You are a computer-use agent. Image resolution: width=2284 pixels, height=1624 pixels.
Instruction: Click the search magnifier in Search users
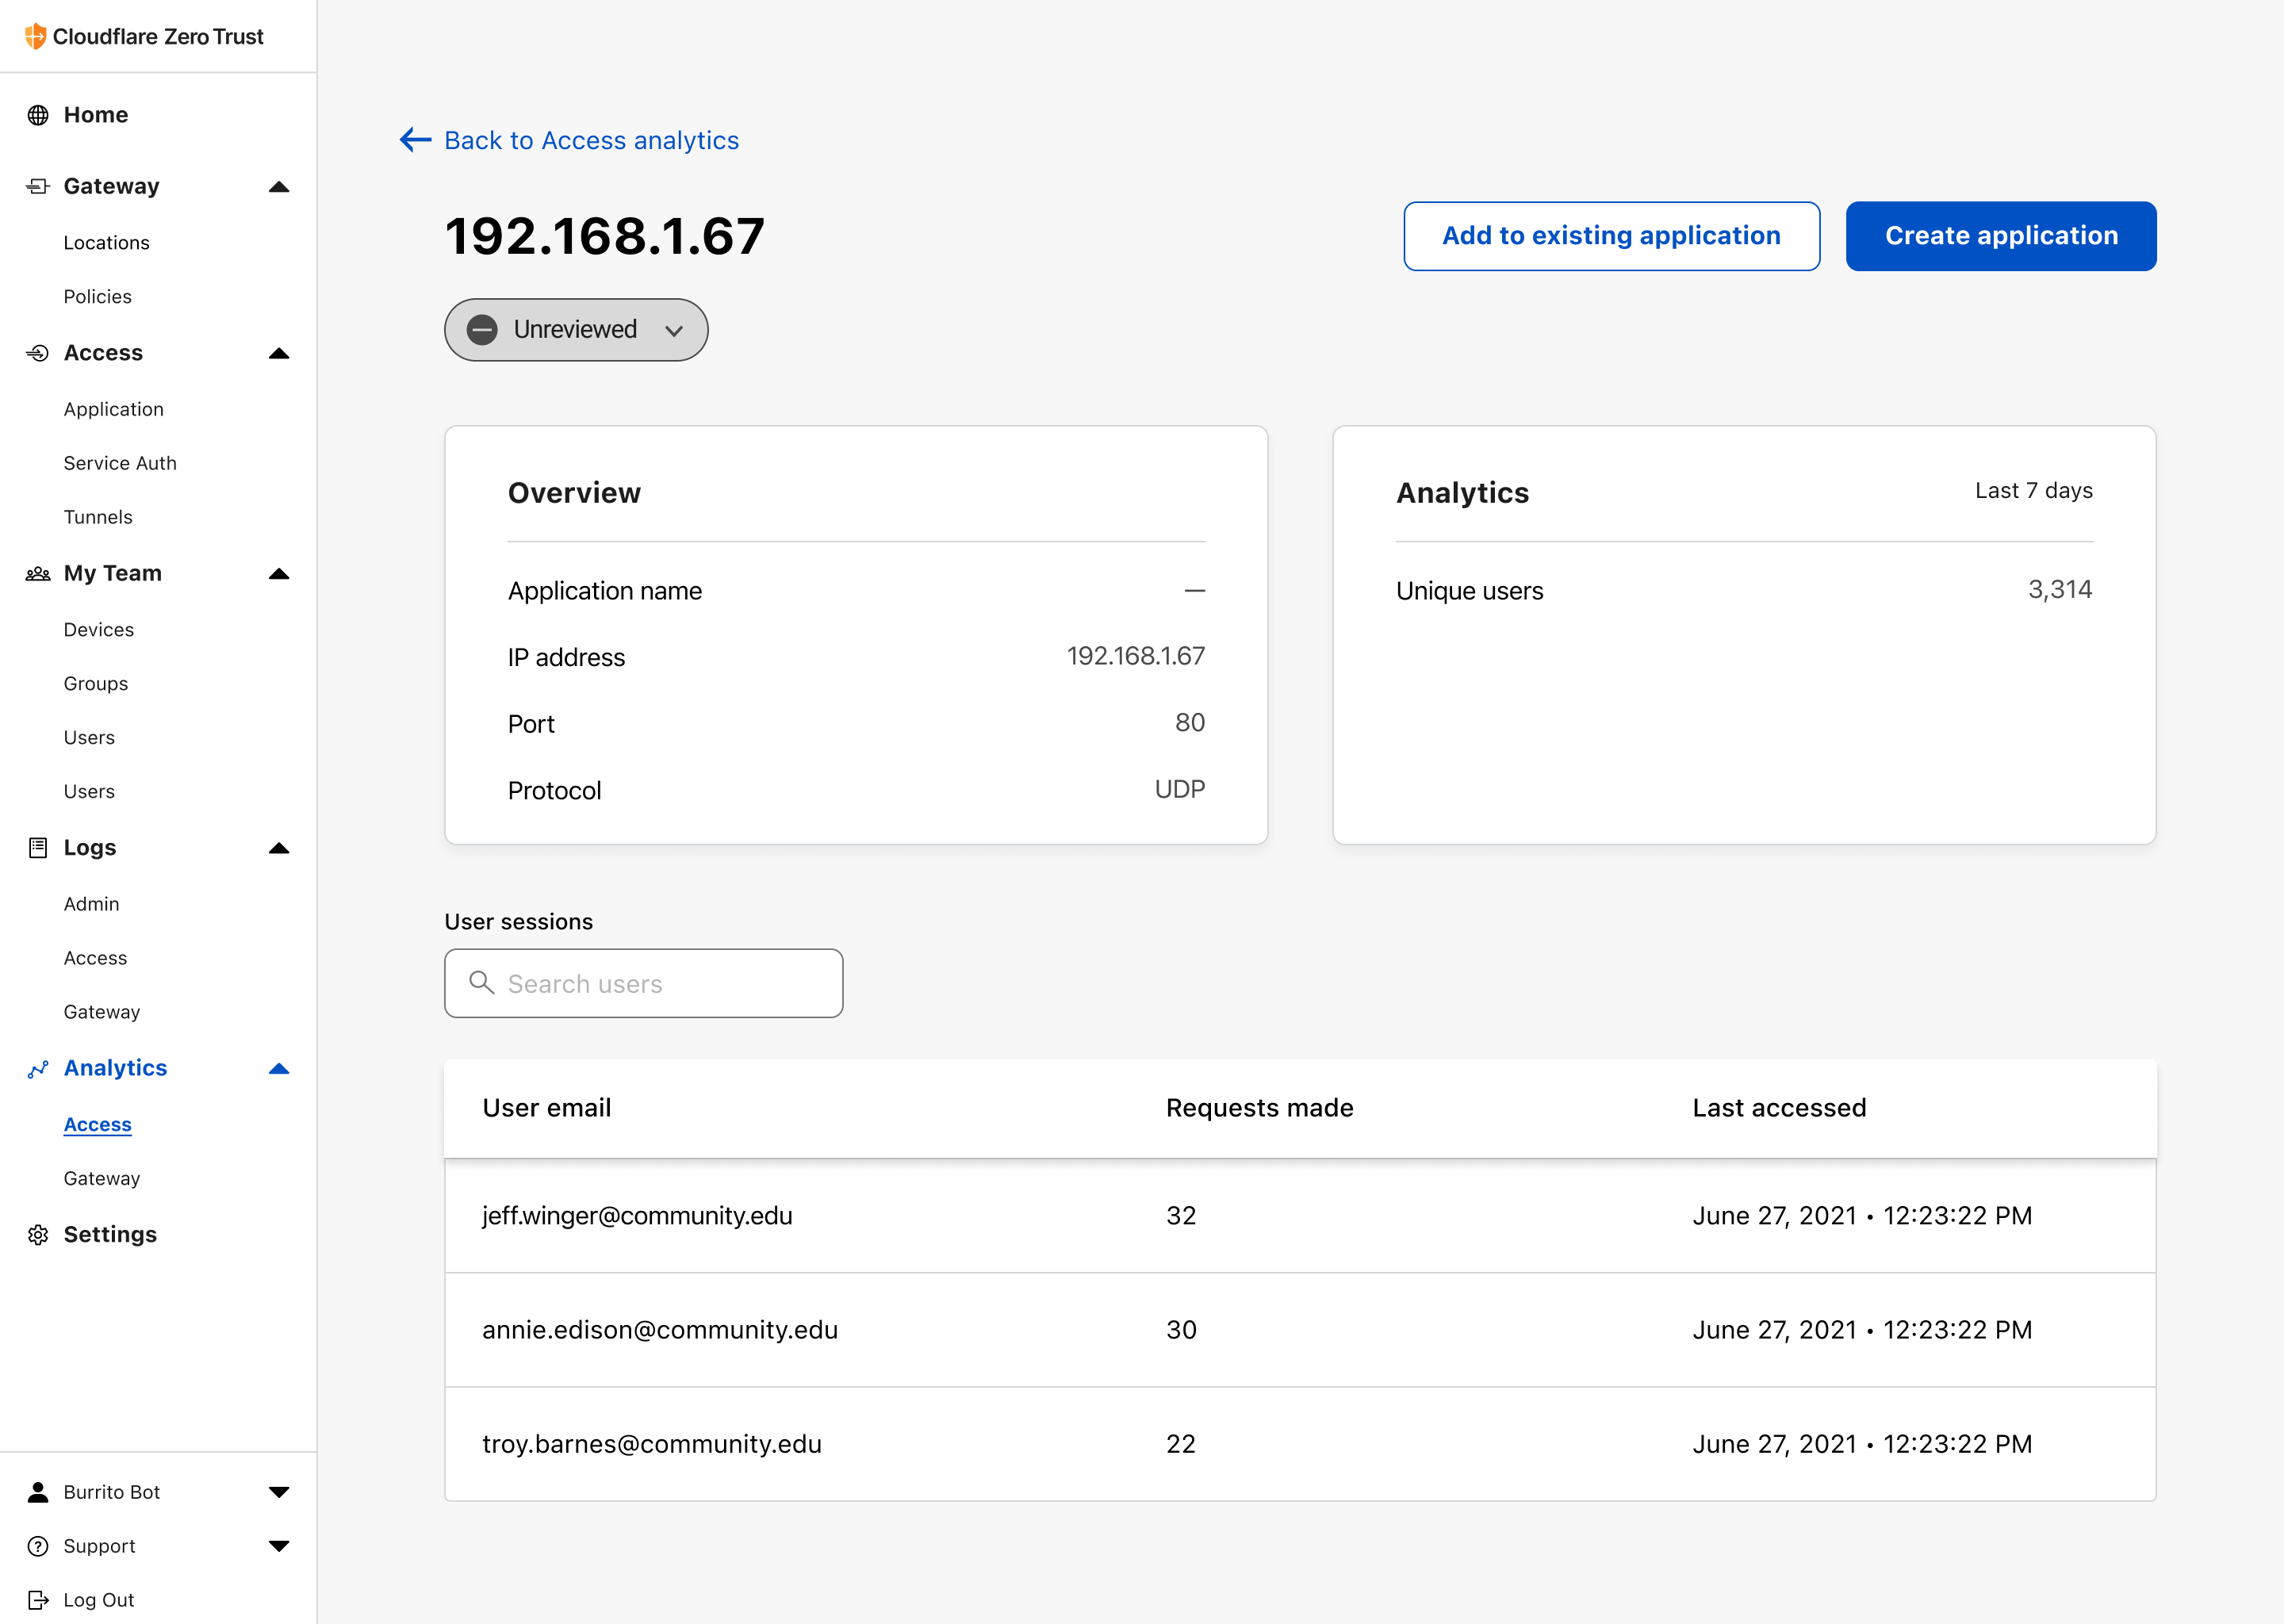[x=482, y=983]
